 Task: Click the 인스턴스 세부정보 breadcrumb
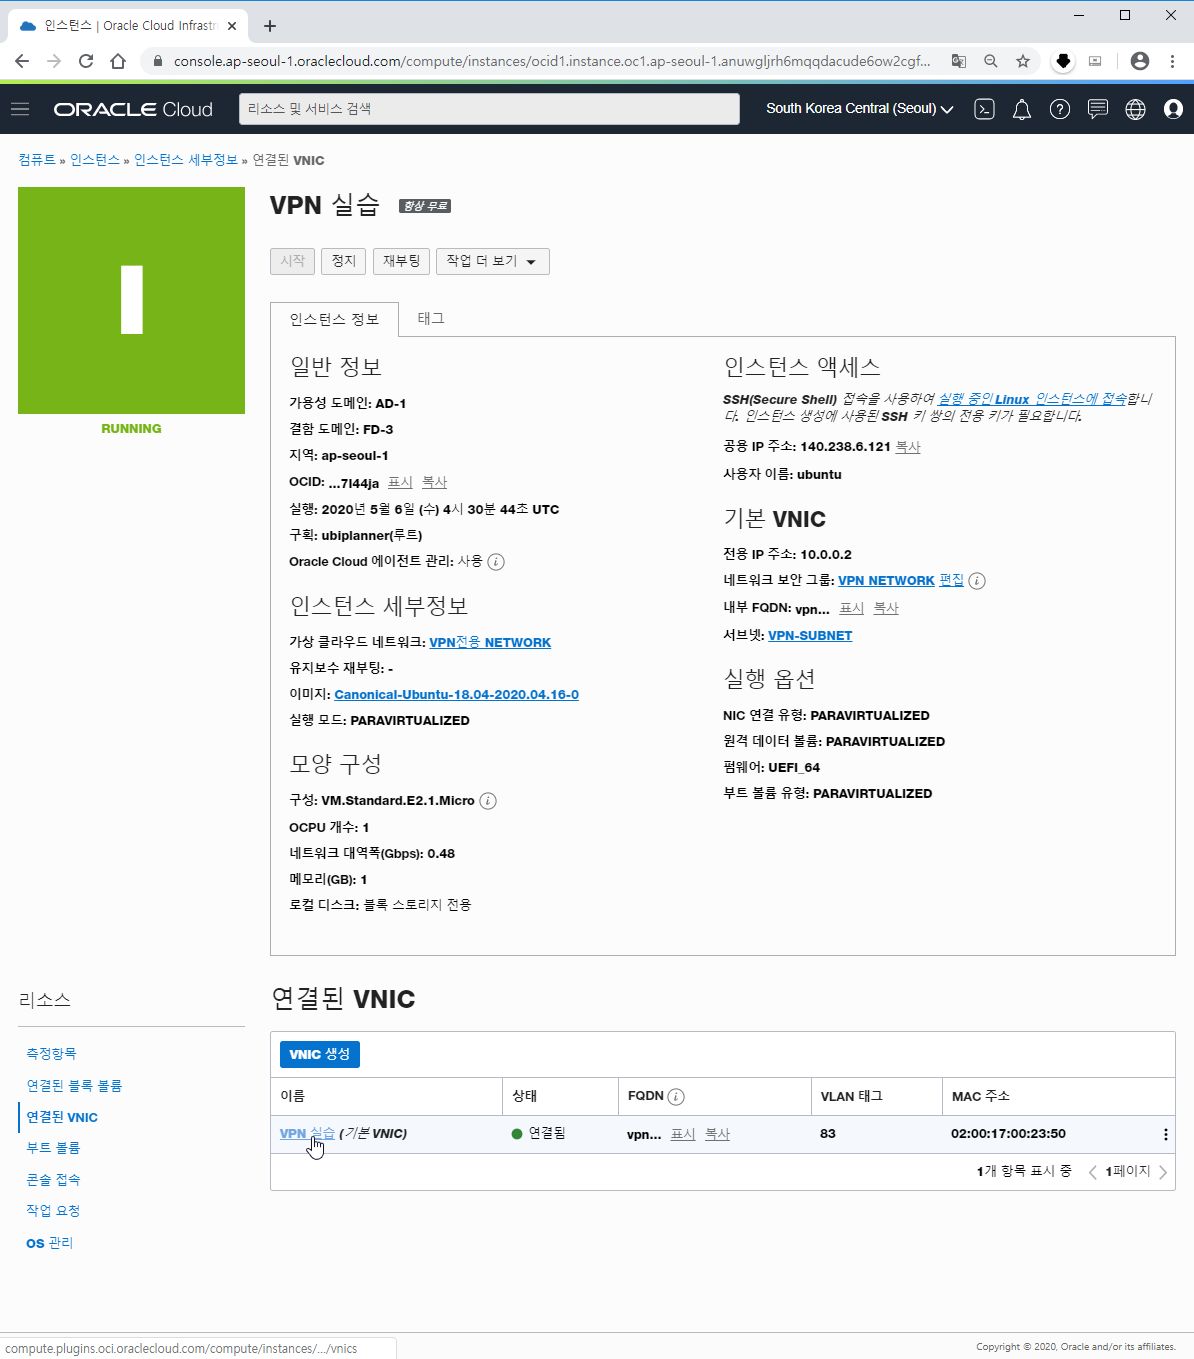186,160
